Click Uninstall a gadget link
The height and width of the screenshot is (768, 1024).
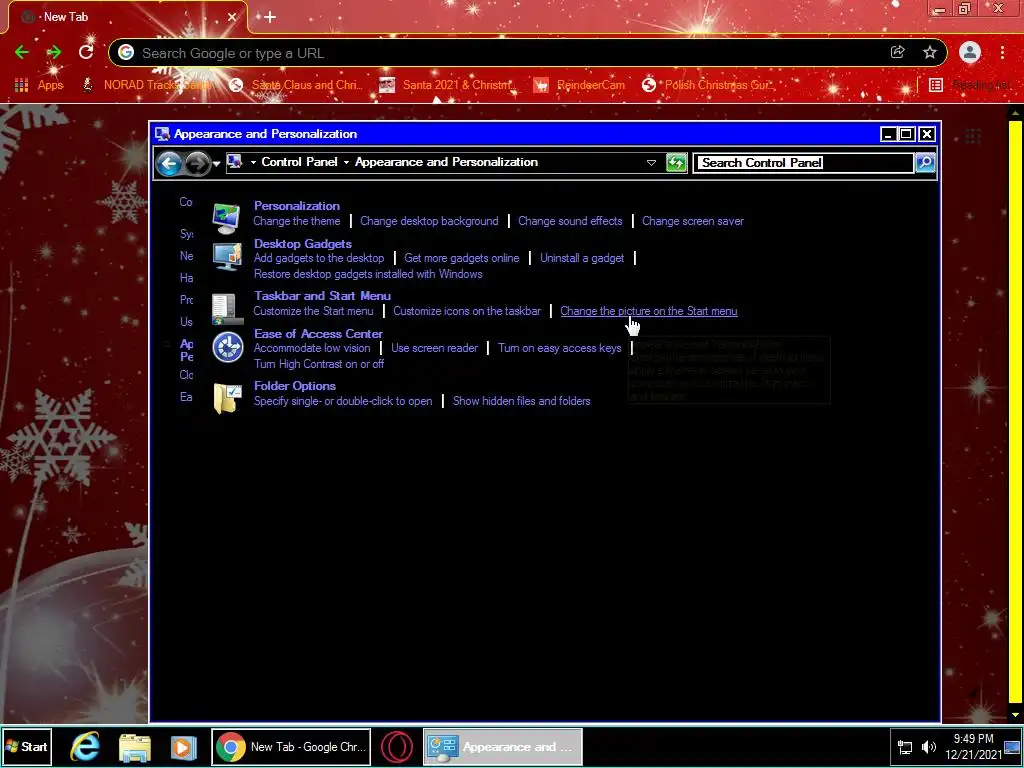click(x=582, y=258)
